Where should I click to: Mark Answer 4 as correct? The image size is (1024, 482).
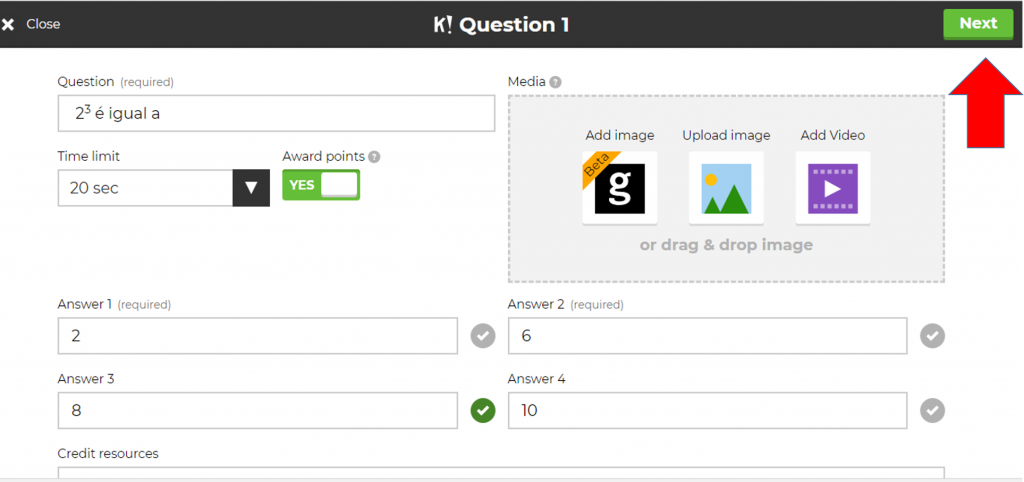[932, 410]
